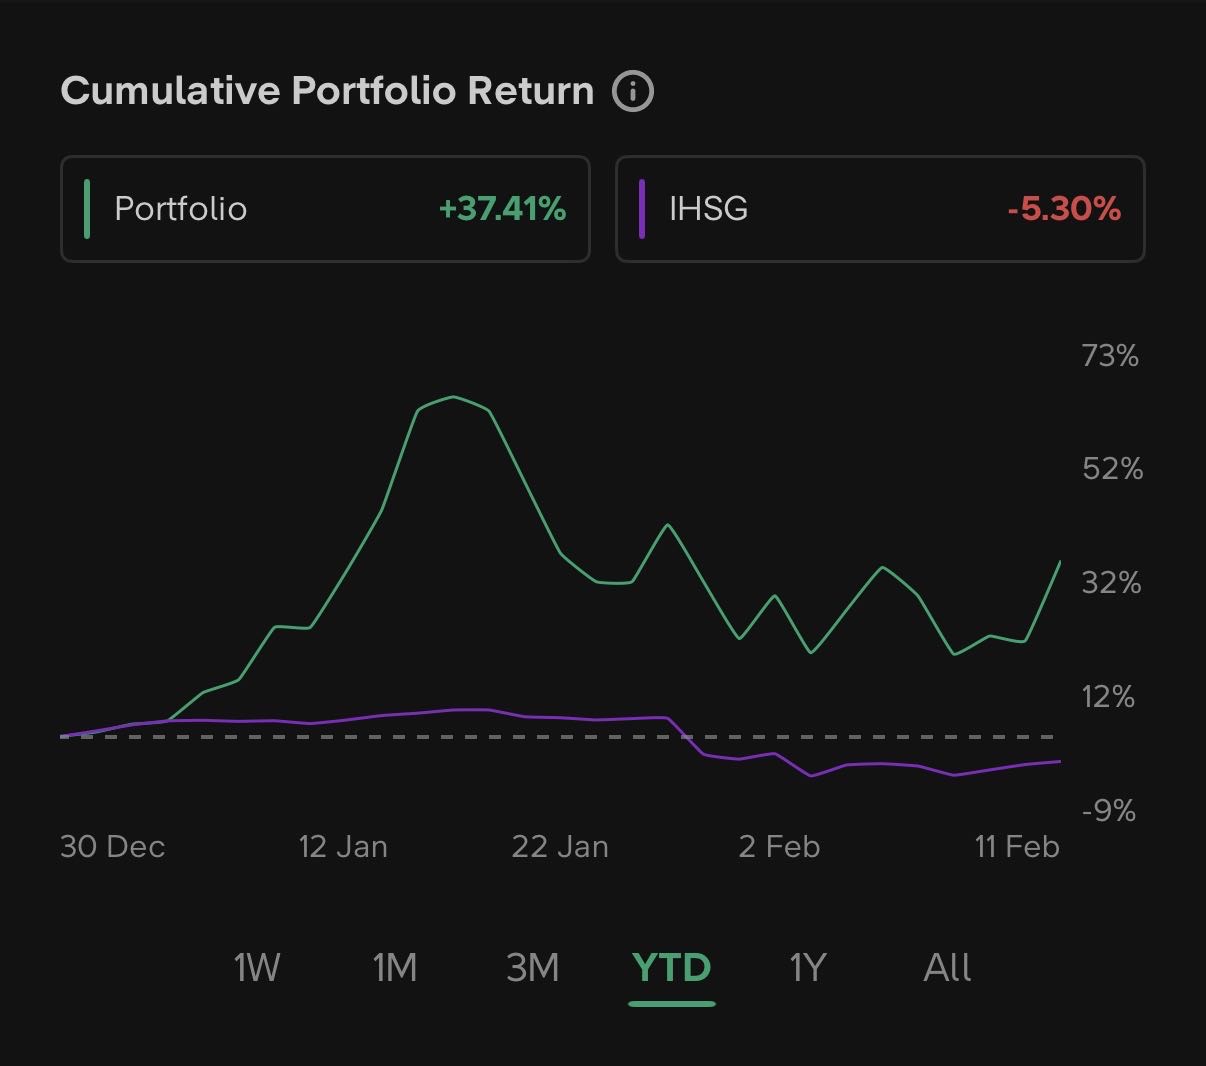This screenshot has width=1206, height=1066.
Task: Choose the 3M time range tab
Action: click(533, 967)
